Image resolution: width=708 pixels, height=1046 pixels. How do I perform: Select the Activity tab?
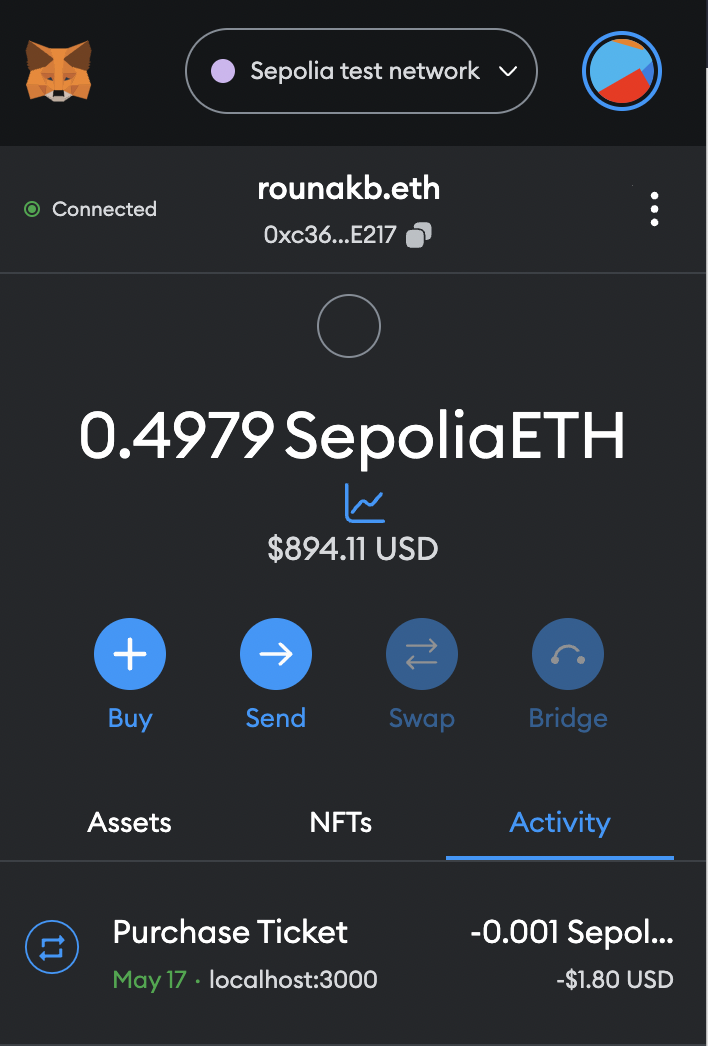[560, 823]
